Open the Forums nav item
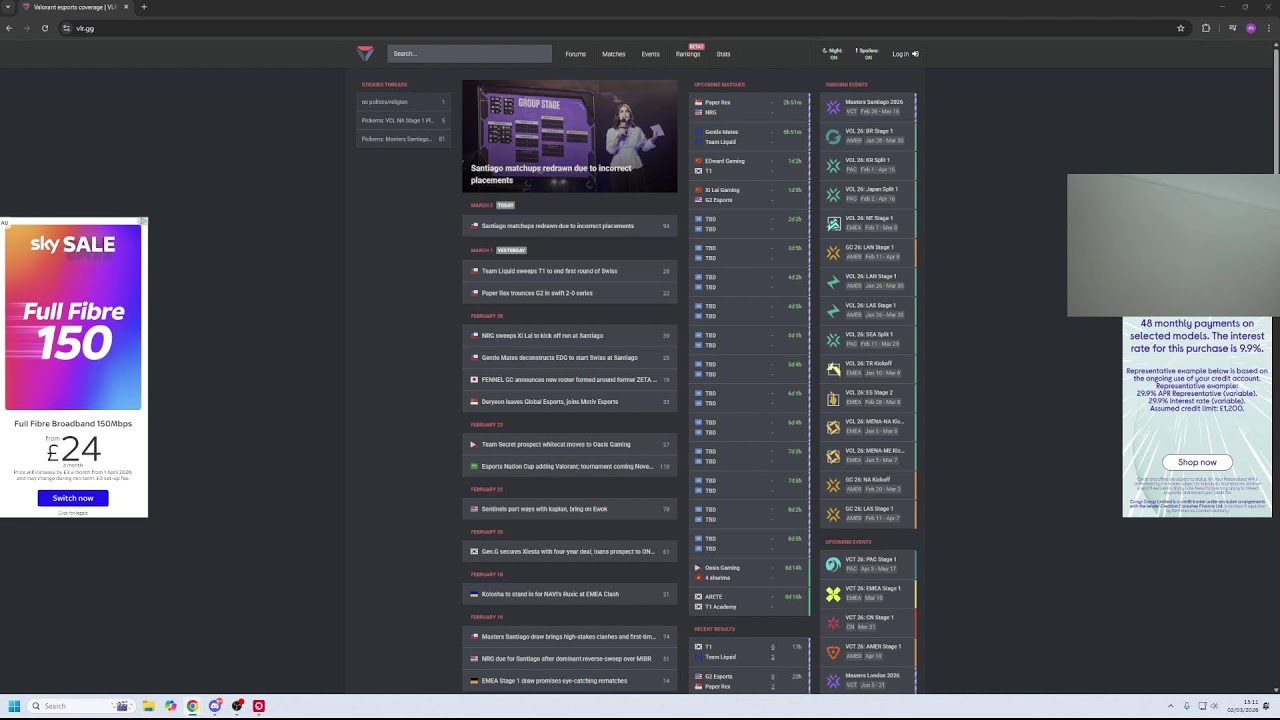The width and height of the screenshot is (1280, 720). click(575, 54)
